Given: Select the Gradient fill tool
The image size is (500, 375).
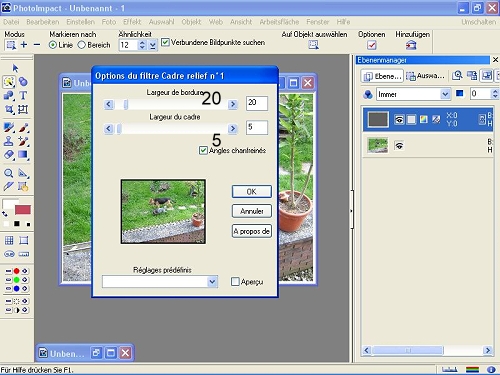Looking at the screenshot, I should (x=23, y=155).
